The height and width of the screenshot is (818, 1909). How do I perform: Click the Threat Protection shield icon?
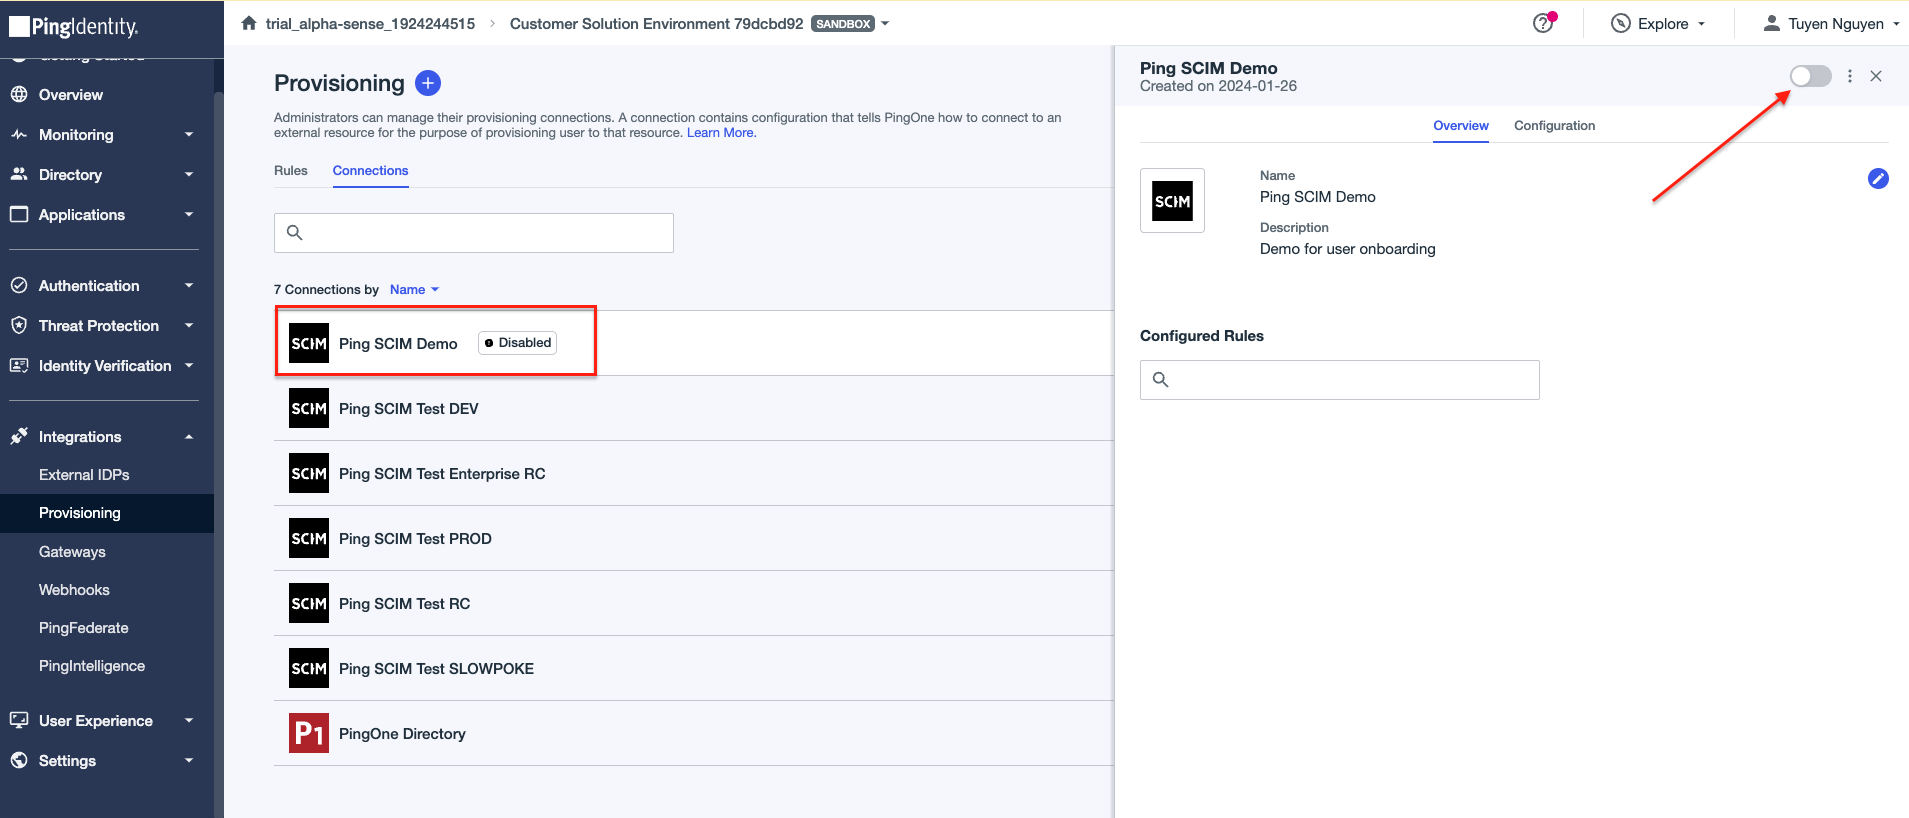pyautogui.click(x=19, y=325)
